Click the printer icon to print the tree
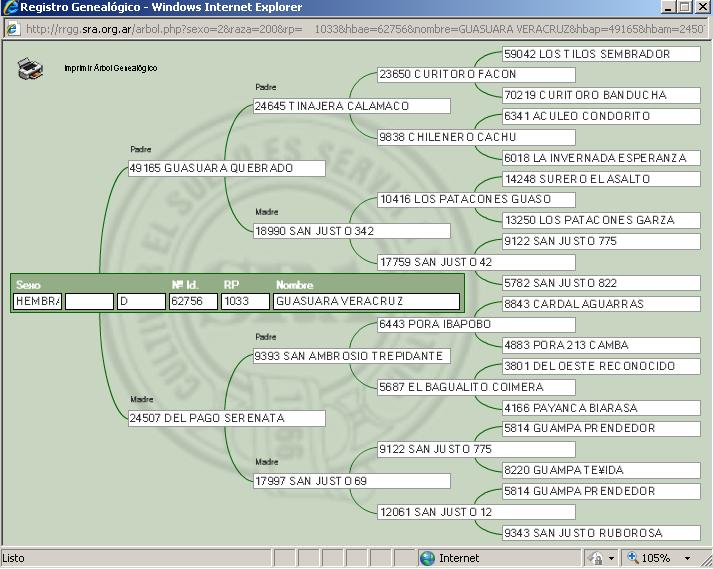This screenshot has width=713, height=569. 31,69
